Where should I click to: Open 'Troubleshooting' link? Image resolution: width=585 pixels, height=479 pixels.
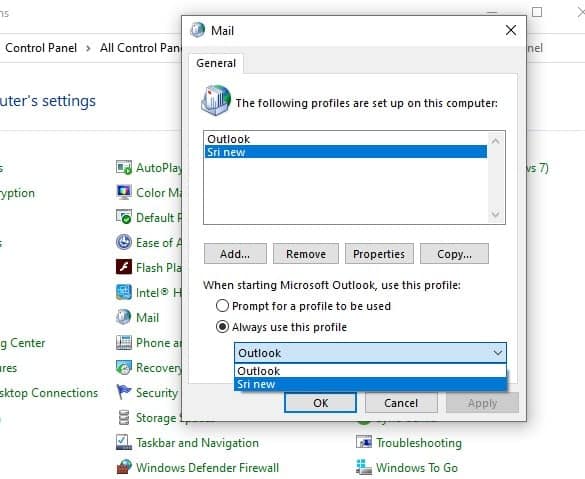(x=419, y=443)
